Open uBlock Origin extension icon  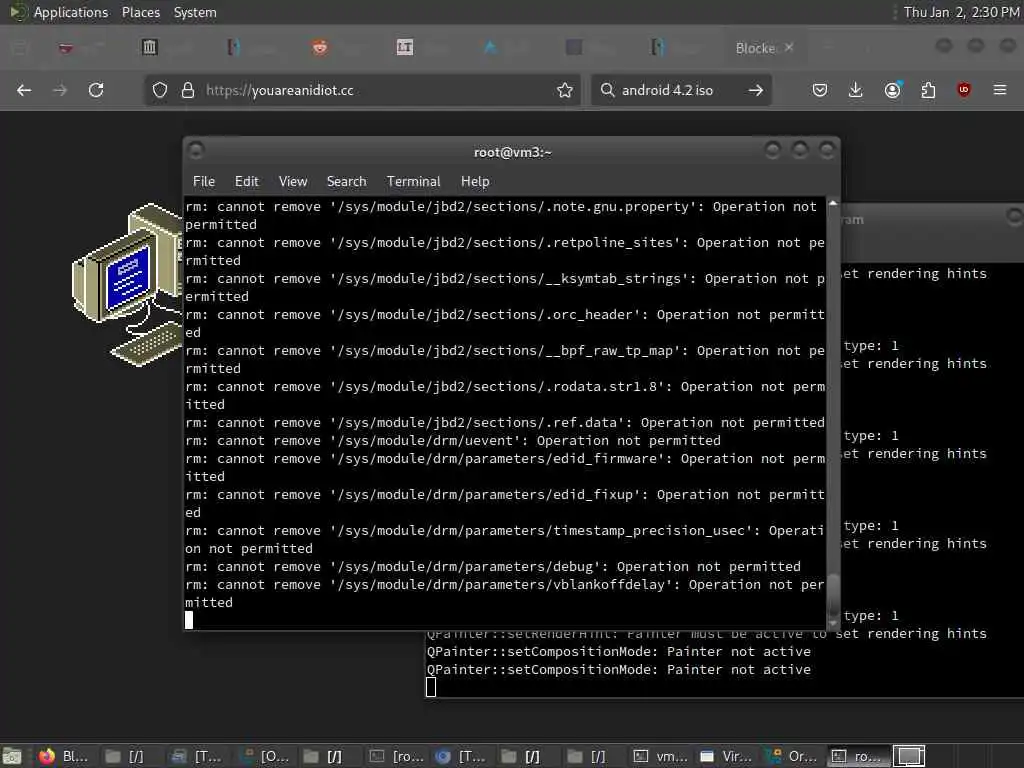(x=964, y=89)
